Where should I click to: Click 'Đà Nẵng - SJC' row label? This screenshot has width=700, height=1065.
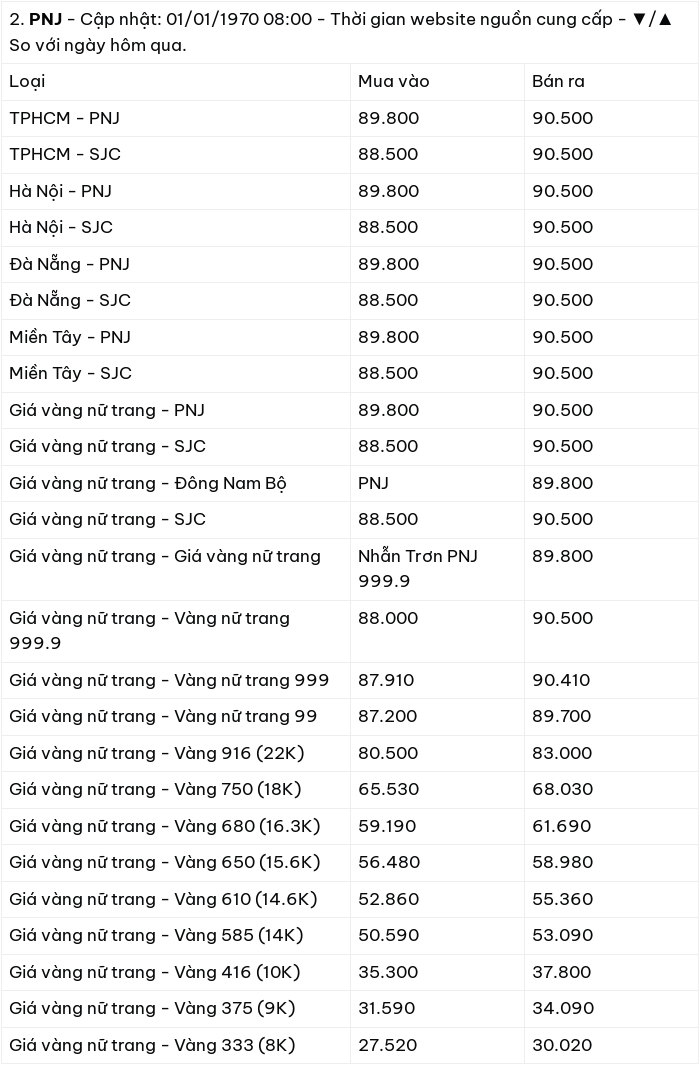pyautogui.click(x=70, y=300)
